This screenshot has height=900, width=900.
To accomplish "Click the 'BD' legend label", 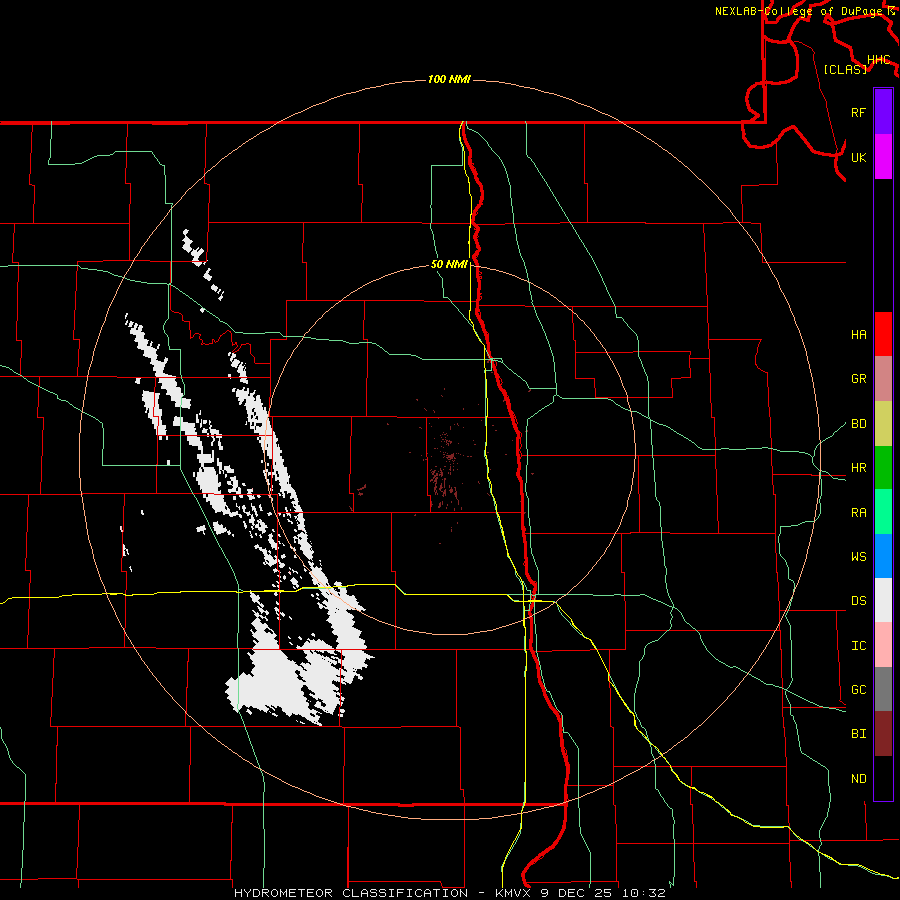I will point(858,424).
